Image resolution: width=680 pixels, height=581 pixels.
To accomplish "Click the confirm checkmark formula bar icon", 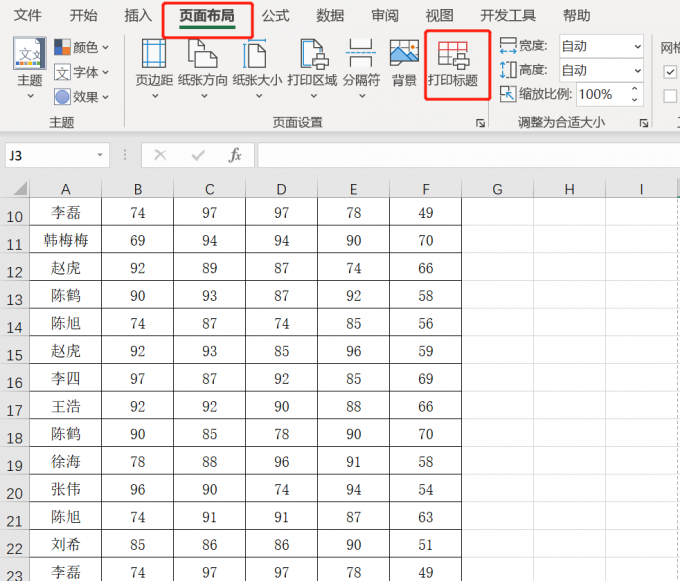I will click(x=198, y=155).
